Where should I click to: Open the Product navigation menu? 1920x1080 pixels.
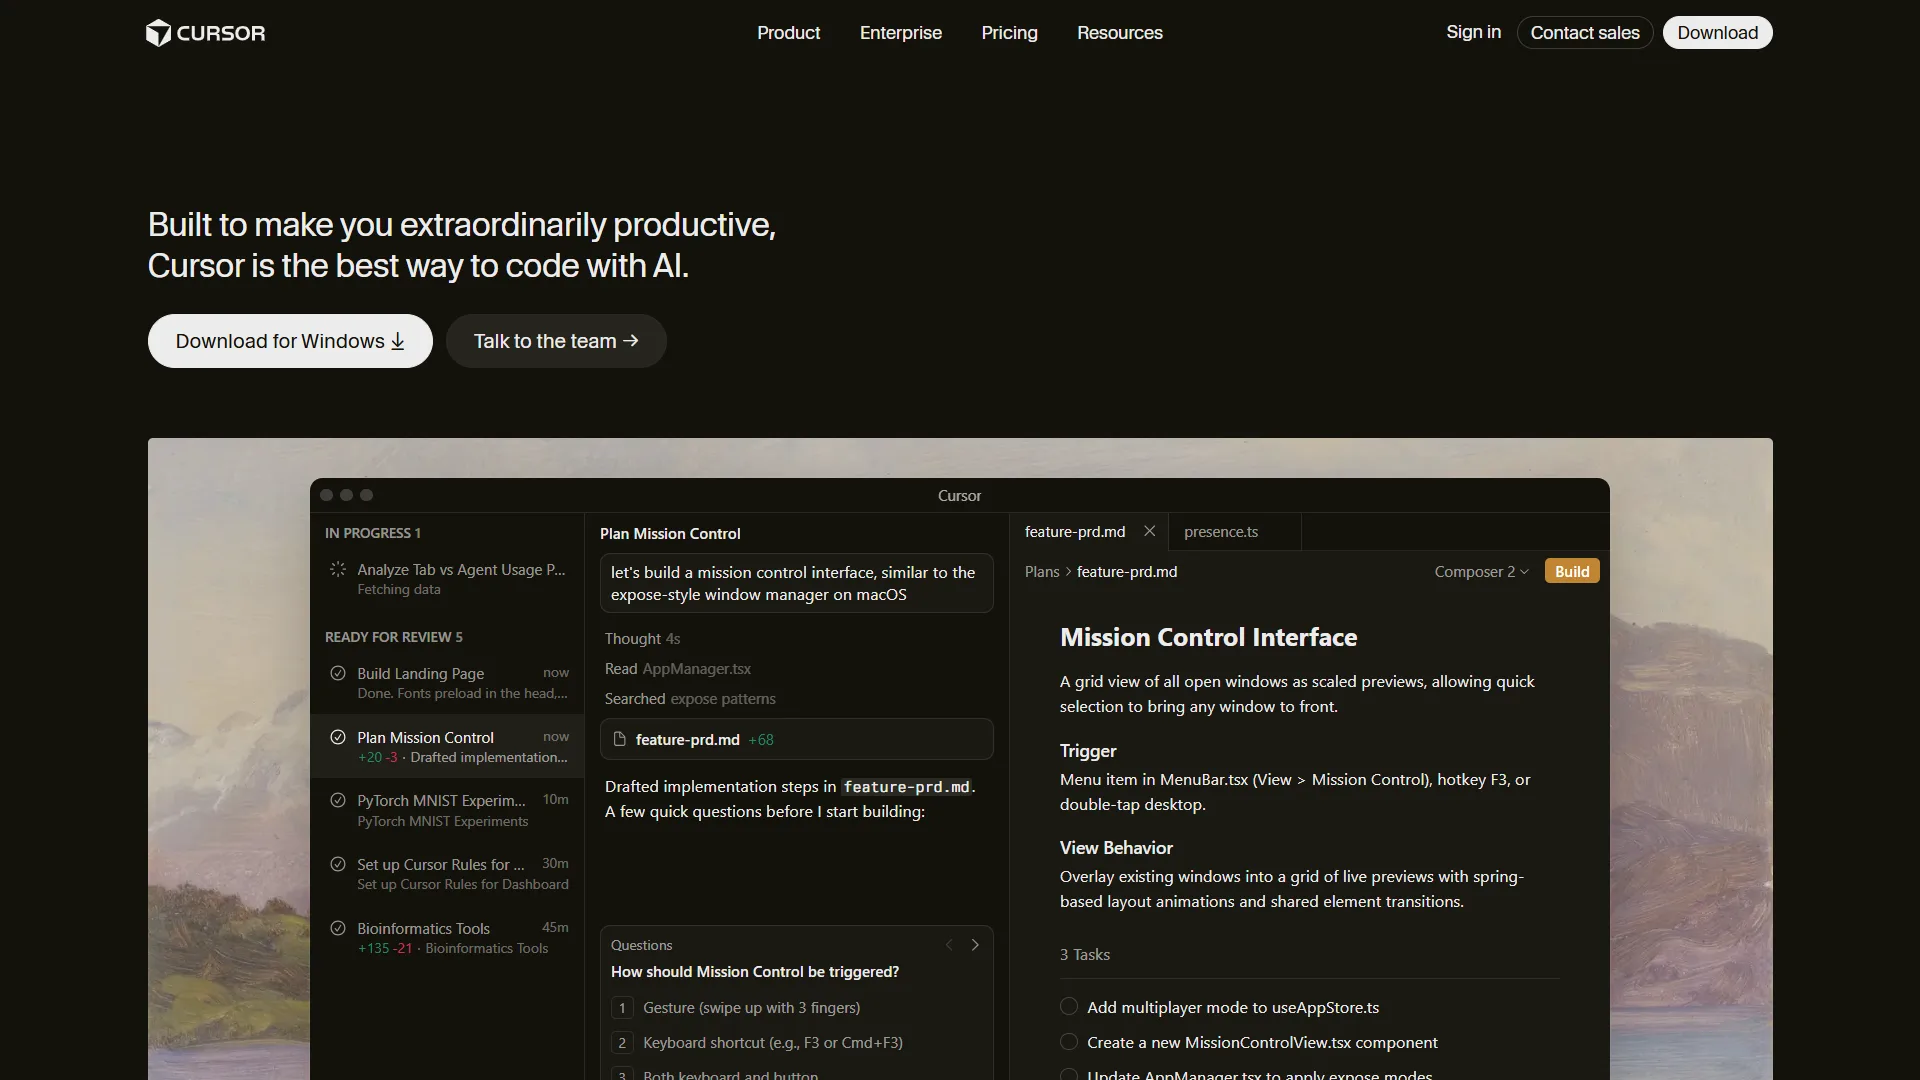point(788,33)
